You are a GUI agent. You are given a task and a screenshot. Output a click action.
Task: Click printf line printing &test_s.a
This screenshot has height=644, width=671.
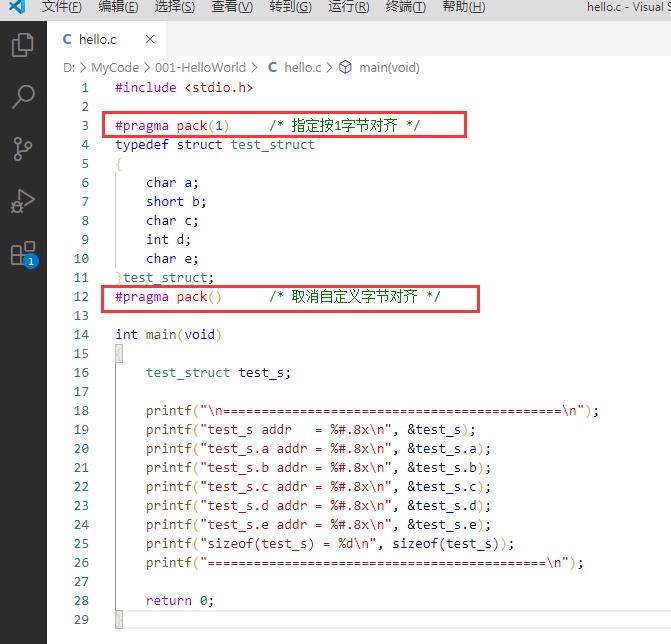[x=318, y=449]
